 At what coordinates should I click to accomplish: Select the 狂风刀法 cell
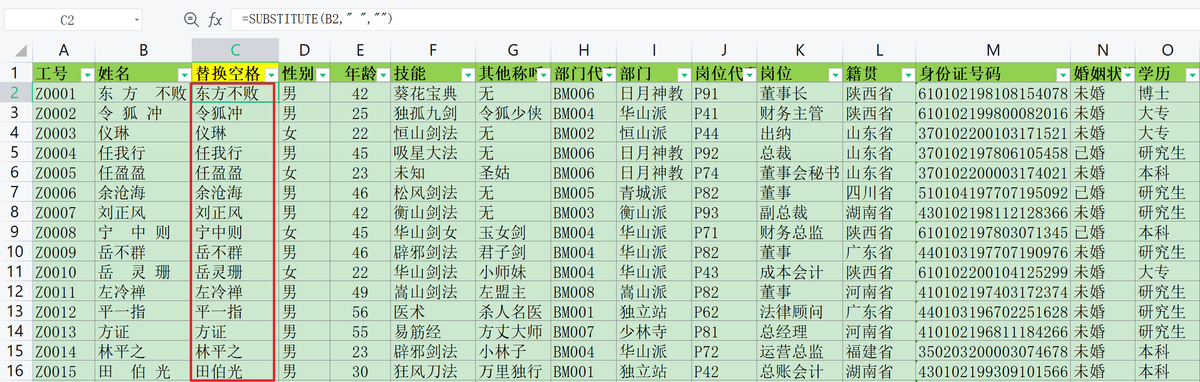point(433,370)
